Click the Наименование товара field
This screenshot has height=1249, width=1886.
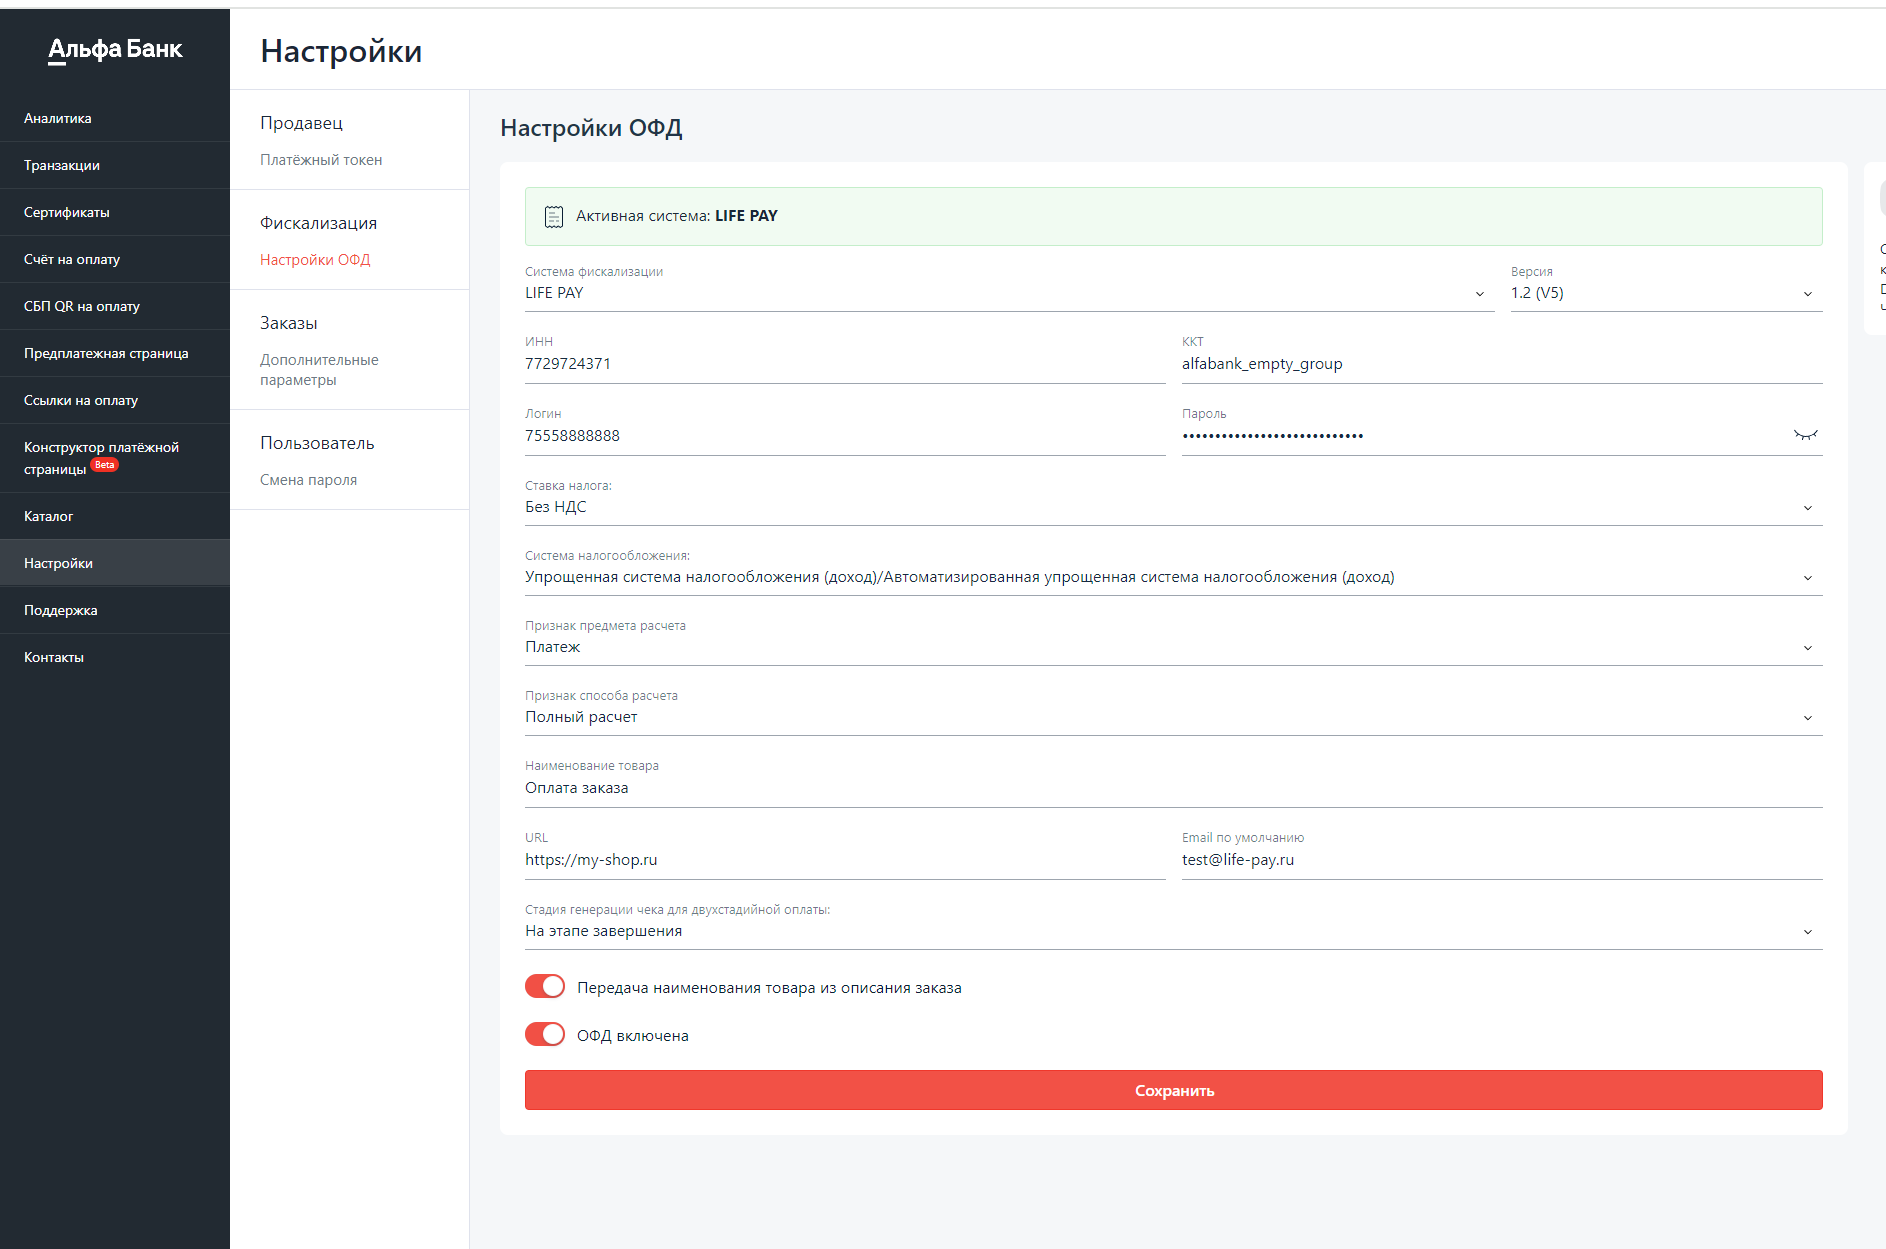[1173, 788]
